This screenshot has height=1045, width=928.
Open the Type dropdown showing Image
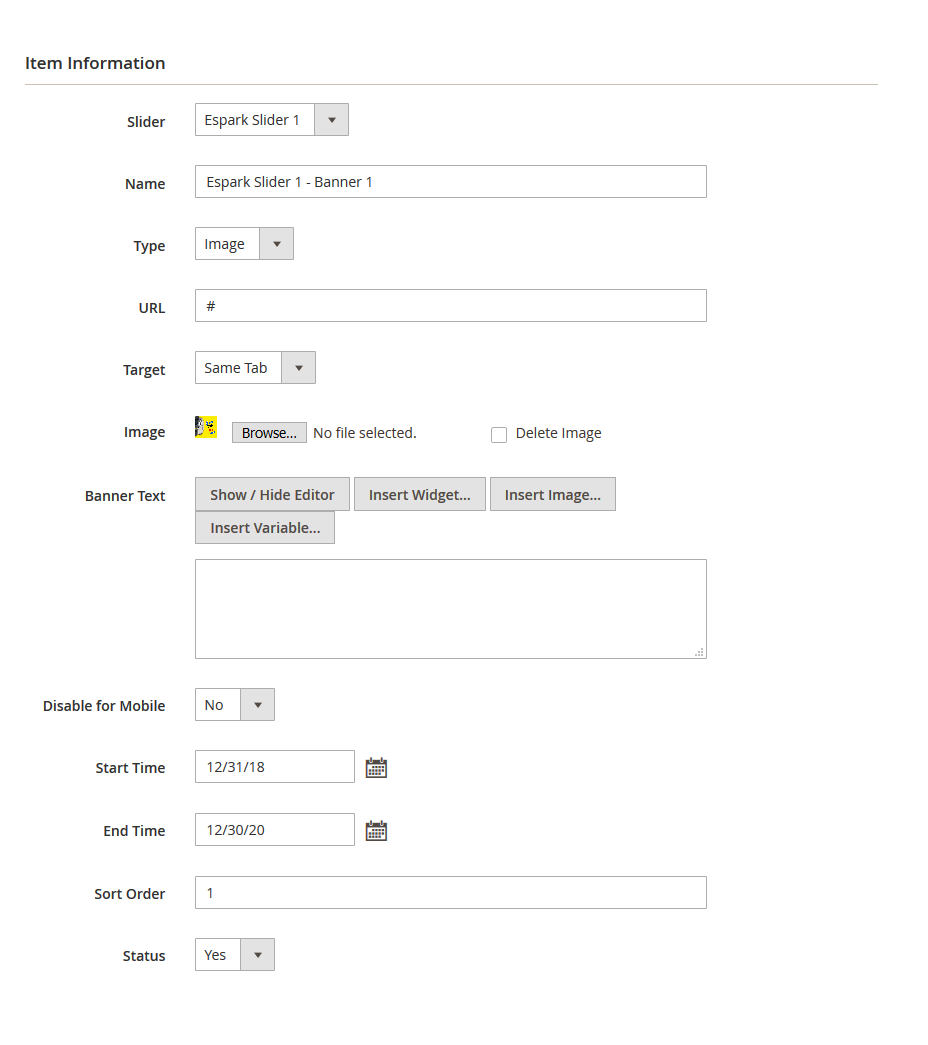(244, 244)
